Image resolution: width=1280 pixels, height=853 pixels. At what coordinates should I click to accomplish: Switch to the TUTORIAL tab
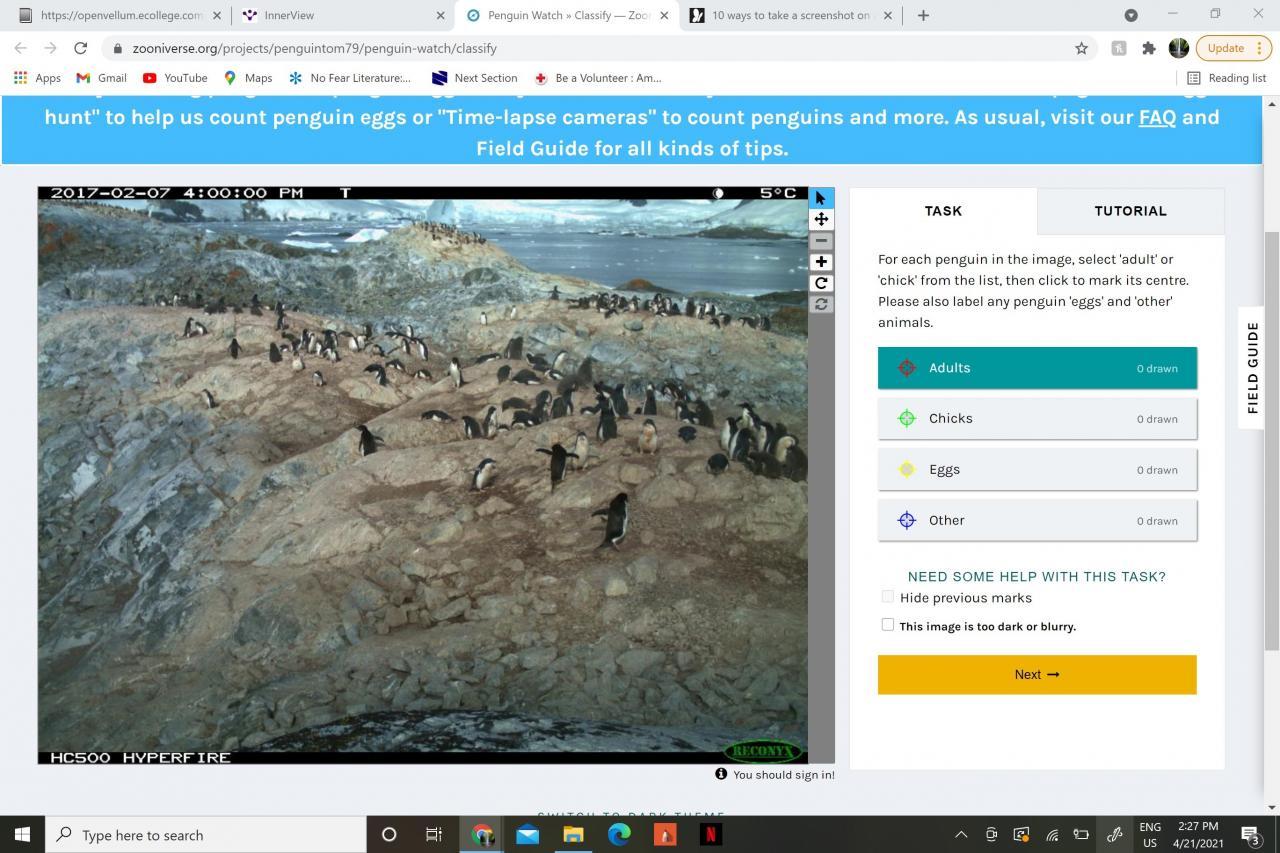(x=1130, y=211)
